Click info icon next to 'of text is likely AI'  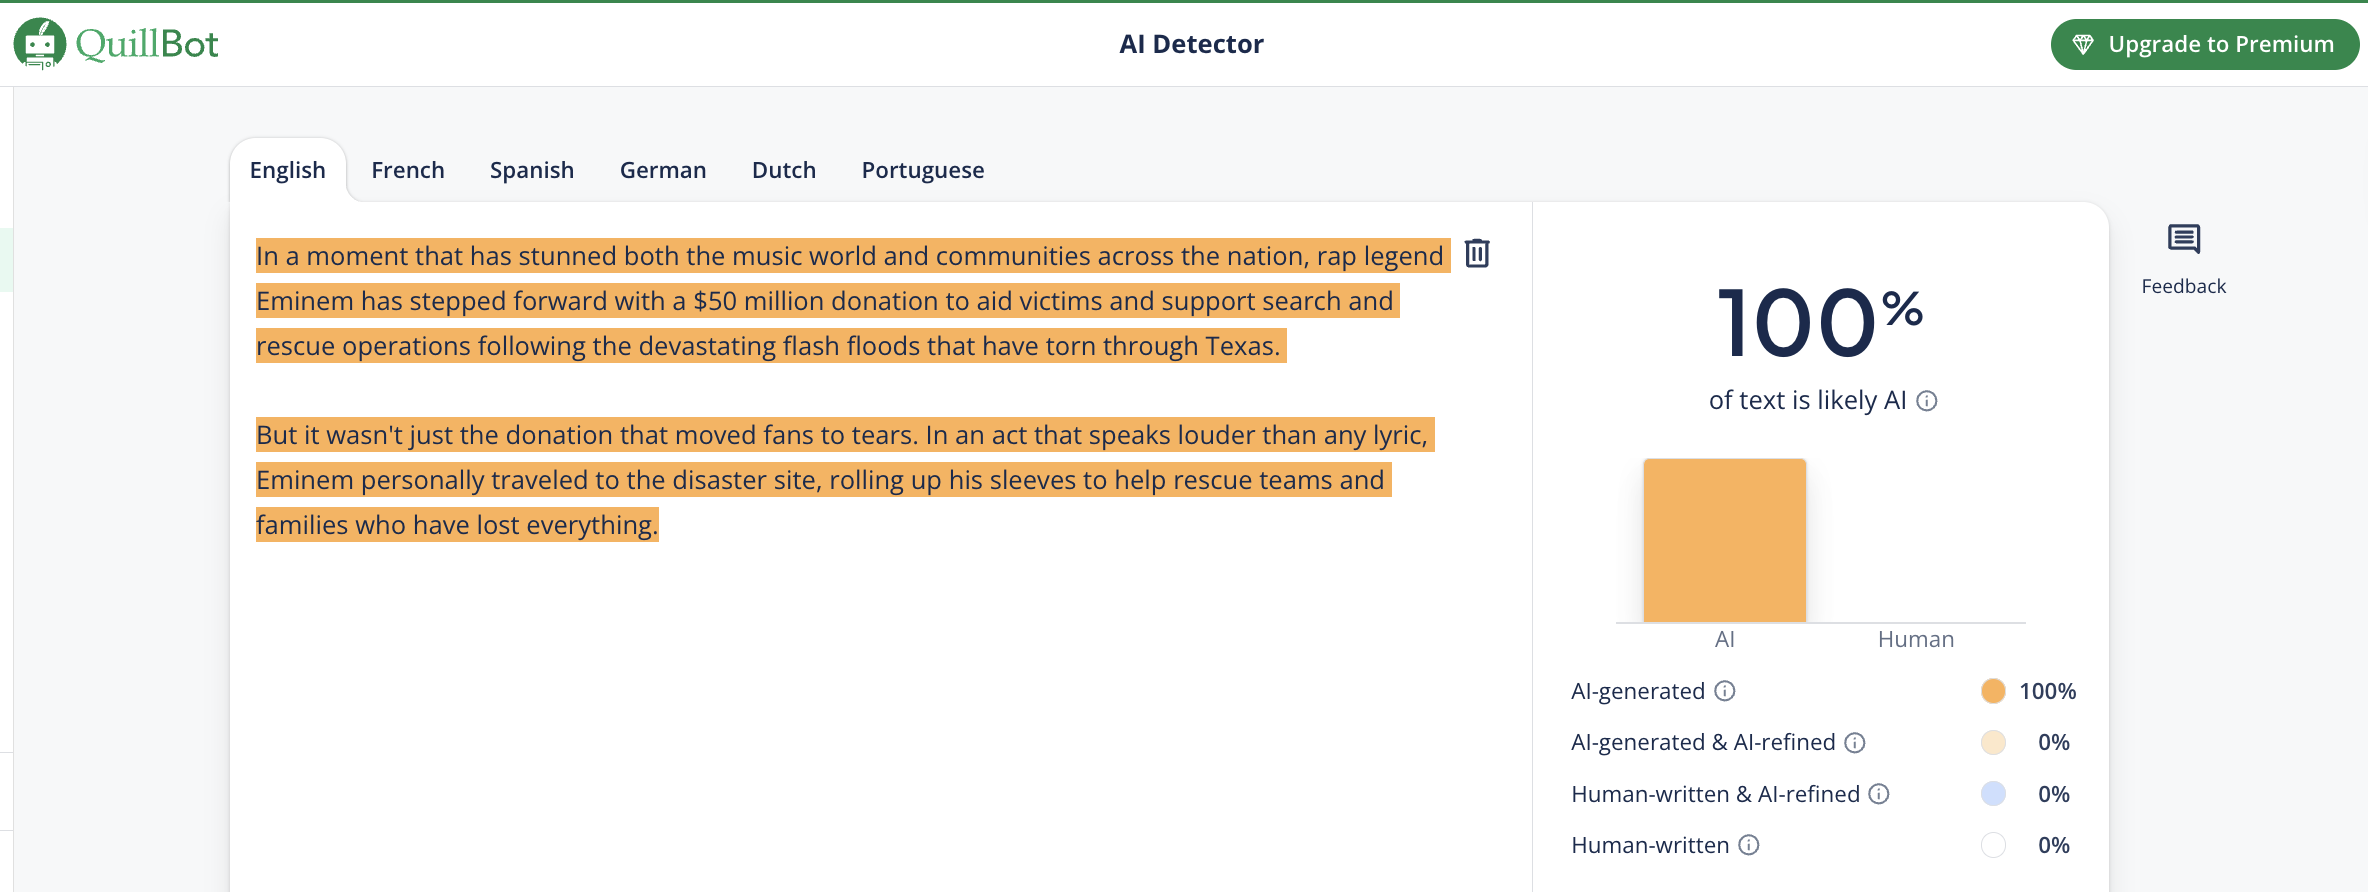coord(1927,401)
